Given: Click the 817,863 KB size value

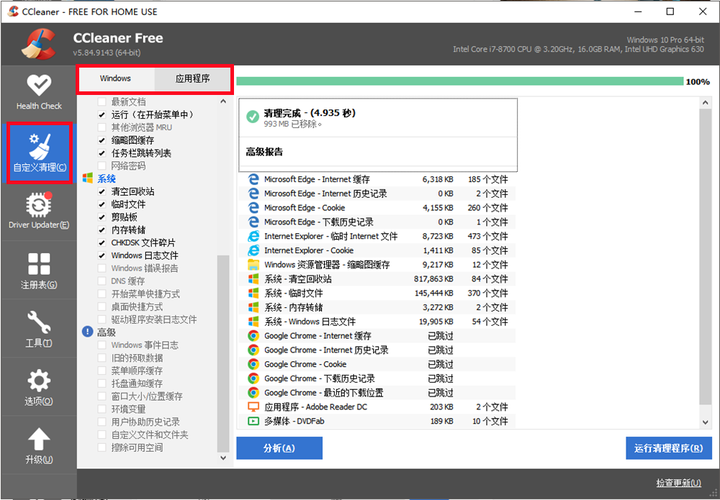Looking at the screenshot, I should pyautogui.click(x=433, y=279).
